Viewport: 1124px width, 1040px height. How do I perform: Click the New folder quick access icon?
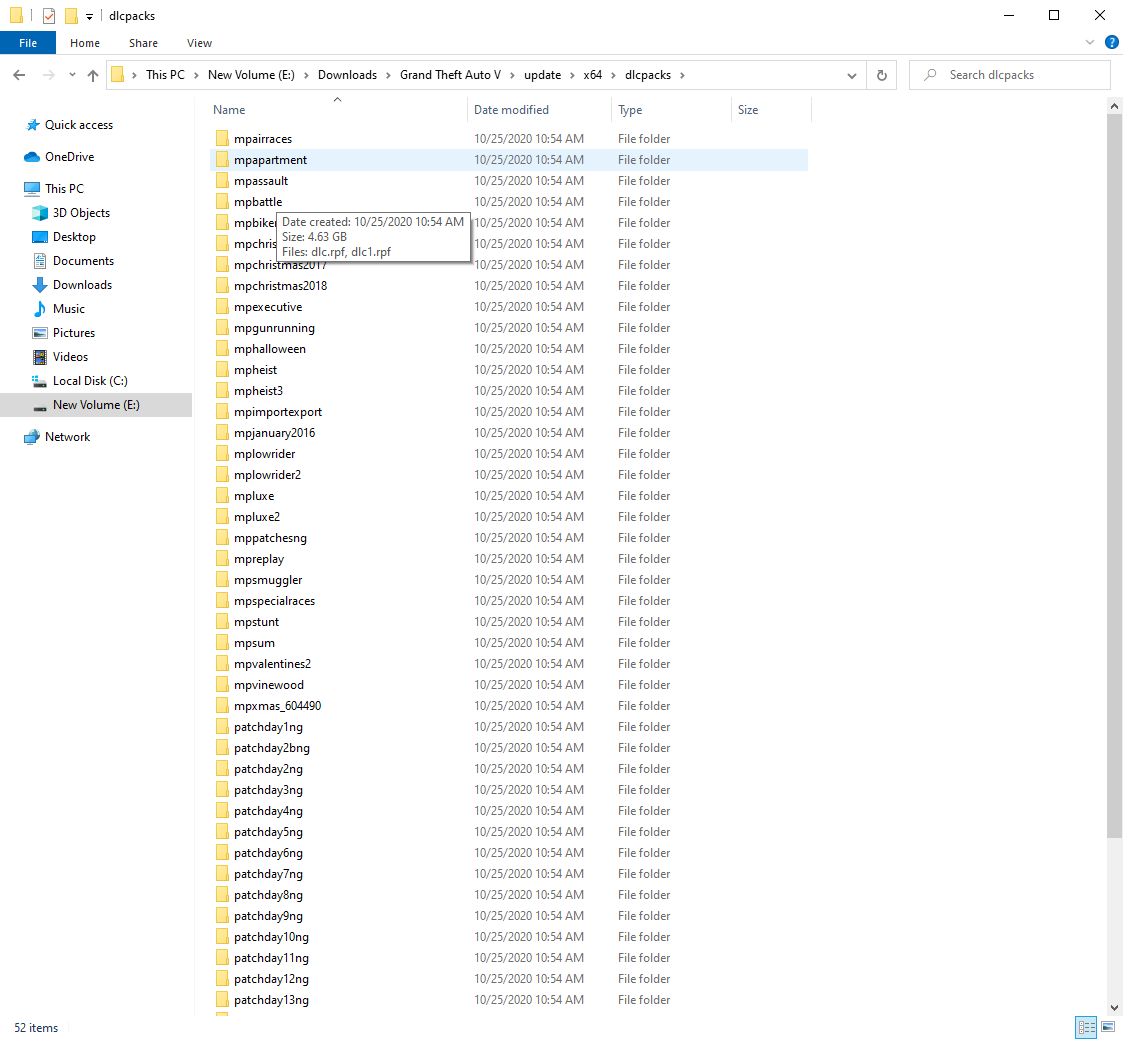tap(71, 15)
